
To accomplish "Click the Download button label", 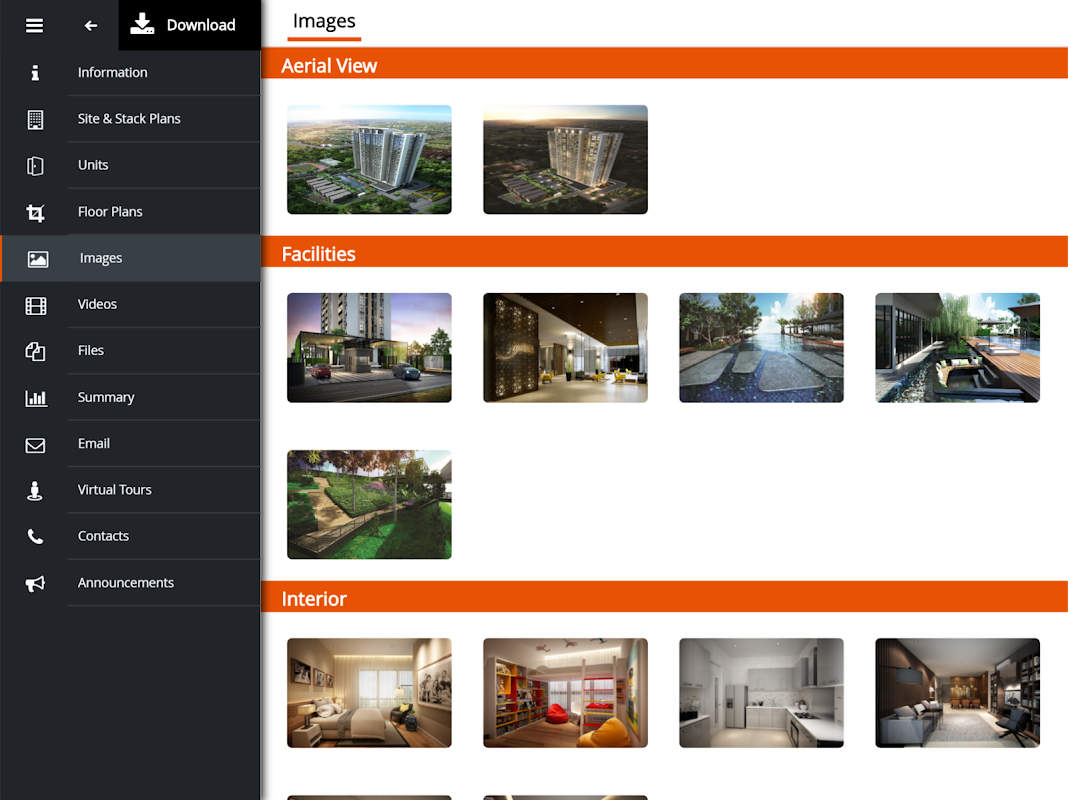I will tap(201, 25).
